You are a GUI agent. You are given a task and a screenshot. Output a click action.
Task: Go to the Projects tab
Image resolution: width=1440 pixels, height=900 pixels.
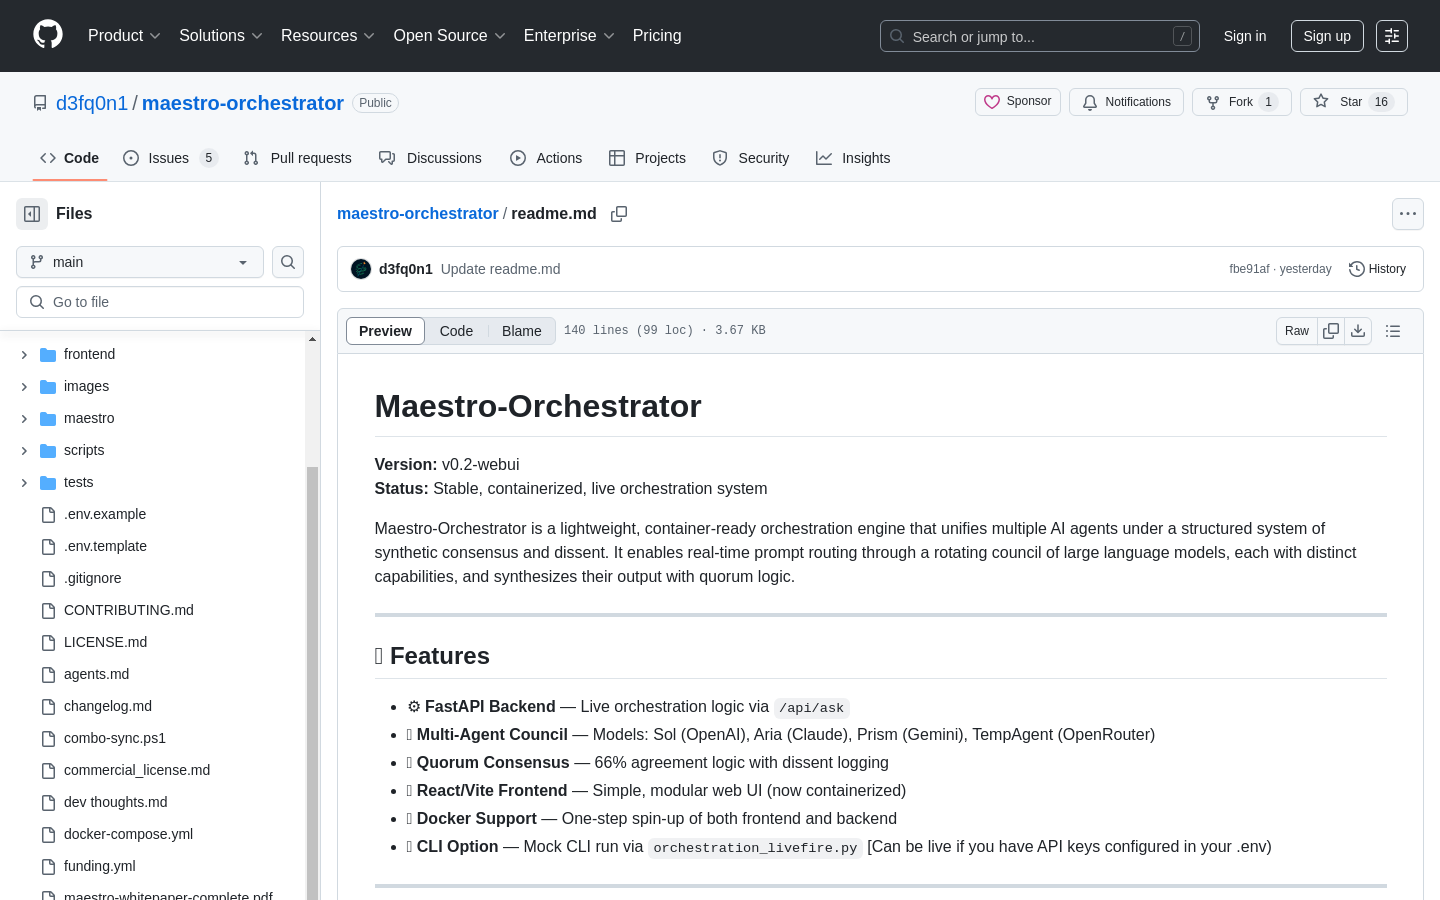[x=647, y=158]
